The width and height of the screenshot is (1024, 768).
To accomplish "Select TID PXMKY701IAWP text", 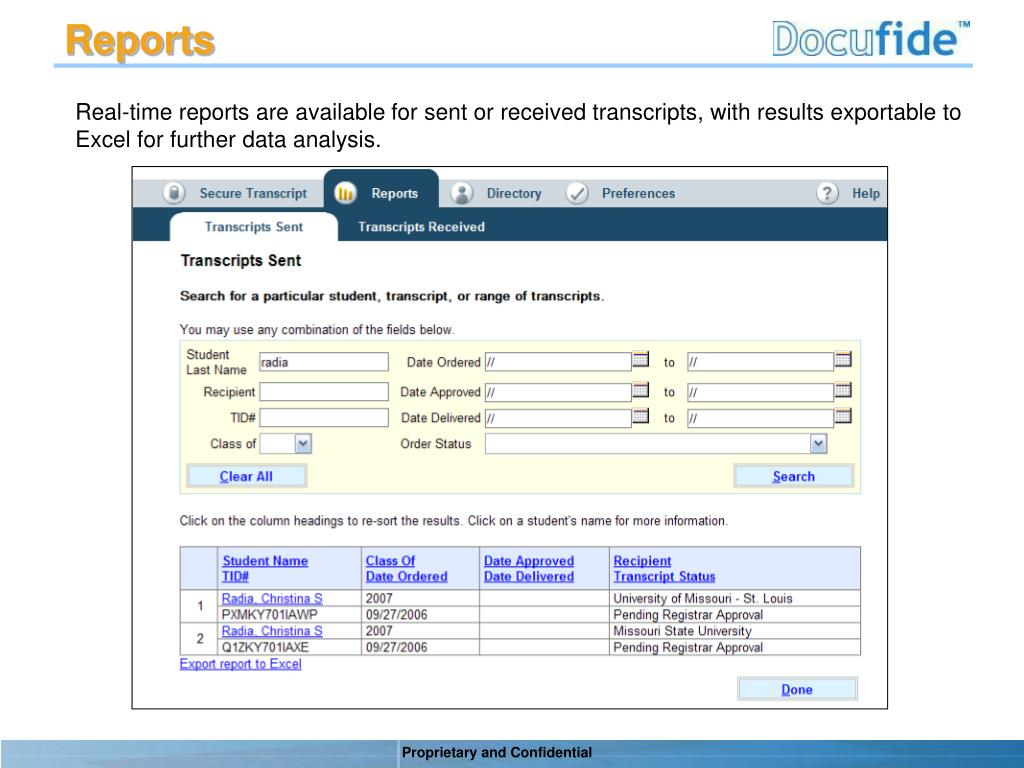I will click(269, 615).
